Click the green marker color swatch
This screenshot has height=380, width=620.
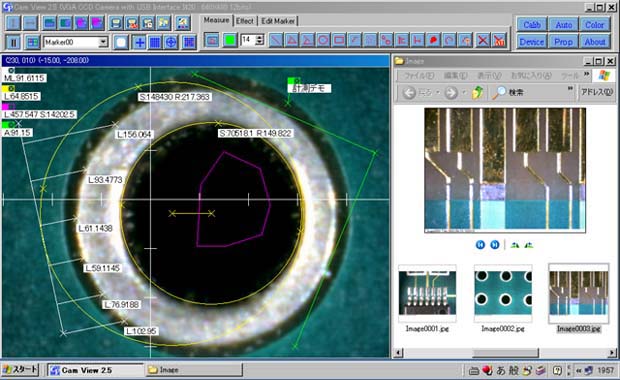[229, 40]
